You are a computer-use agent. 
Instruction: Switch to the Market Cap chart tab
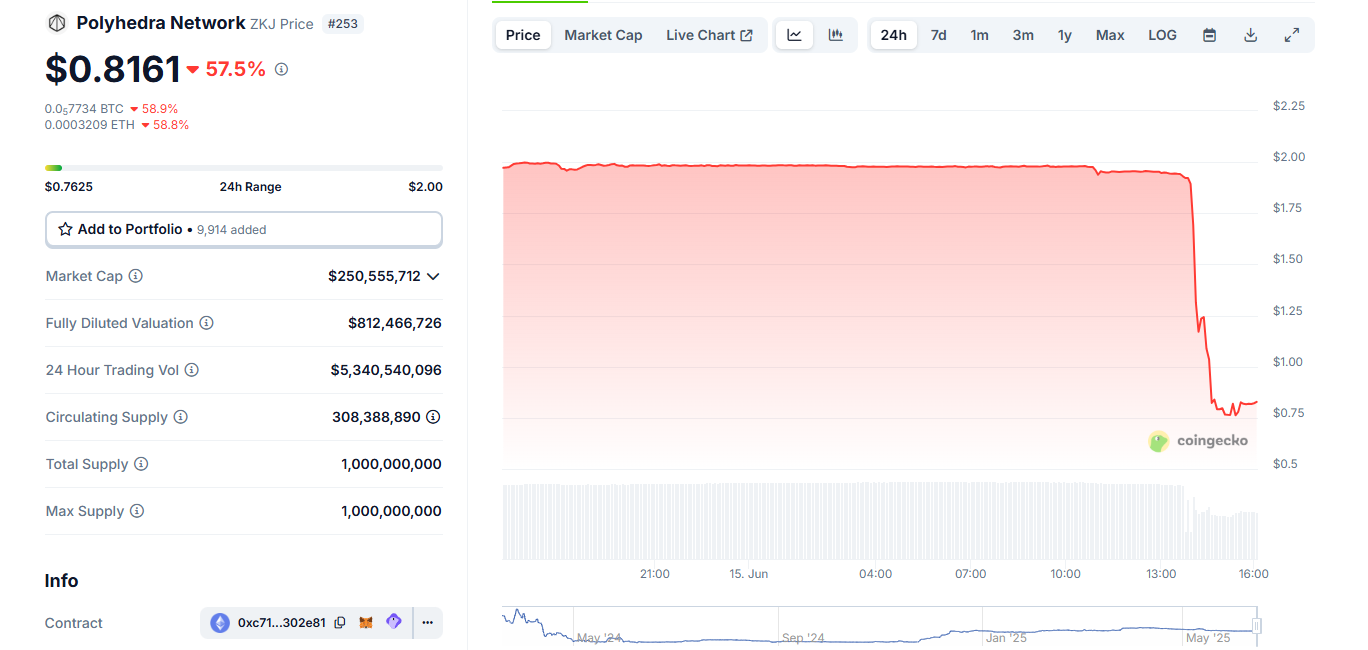[x=603, y=35]
